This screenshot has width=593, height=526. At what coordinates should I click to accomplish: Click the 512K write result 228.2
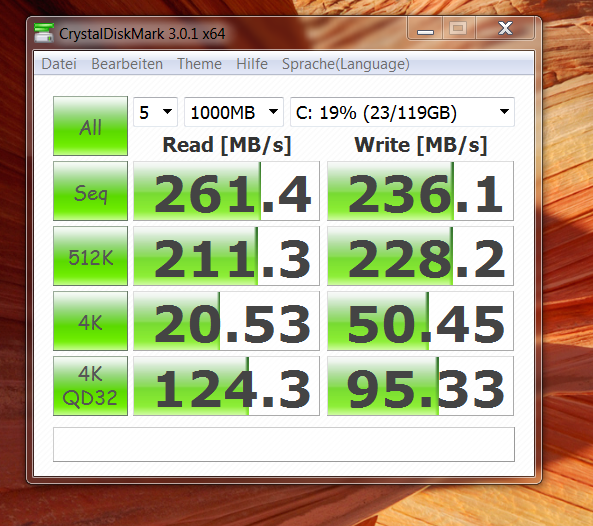coord(421,256)
